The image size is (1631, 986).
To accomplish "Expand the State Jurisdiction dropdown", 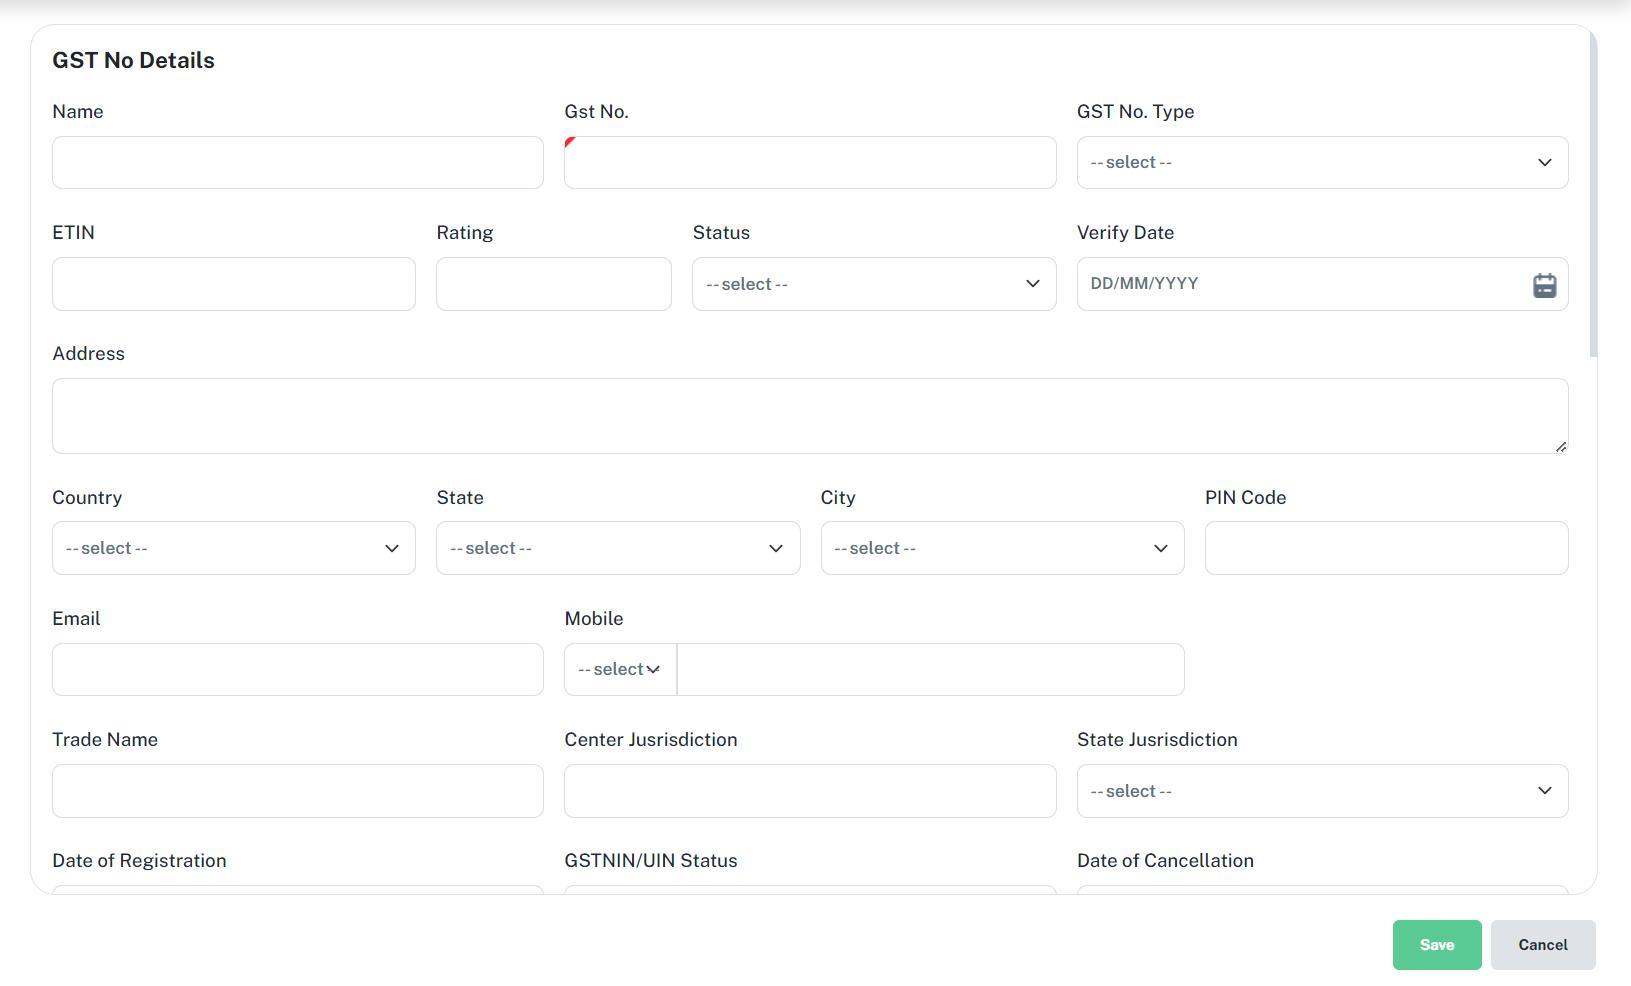I will (1321, 792).
